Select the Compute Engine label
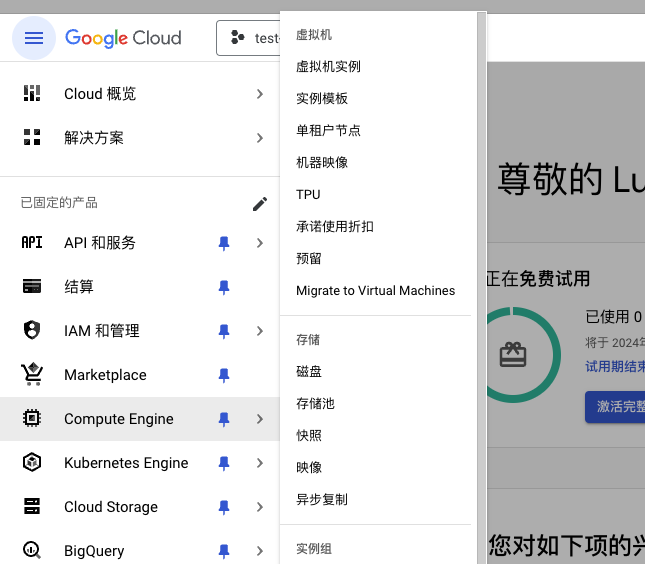 point(119,419)
